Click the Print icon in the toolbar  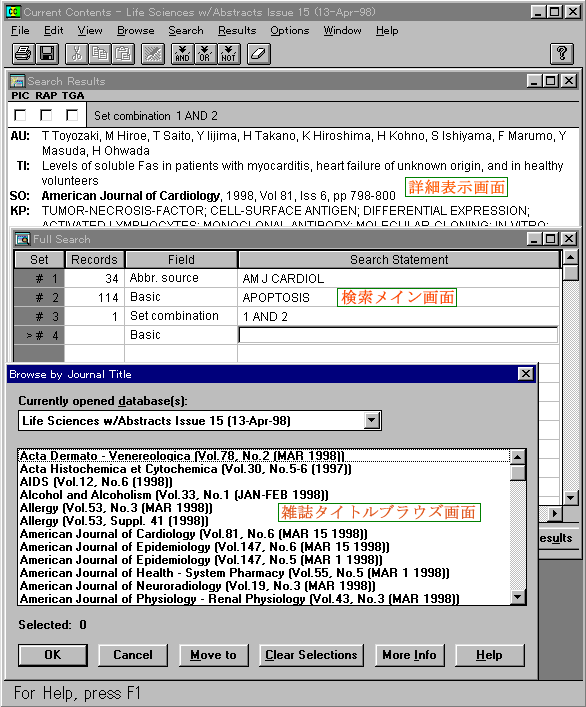coord(23,54)
